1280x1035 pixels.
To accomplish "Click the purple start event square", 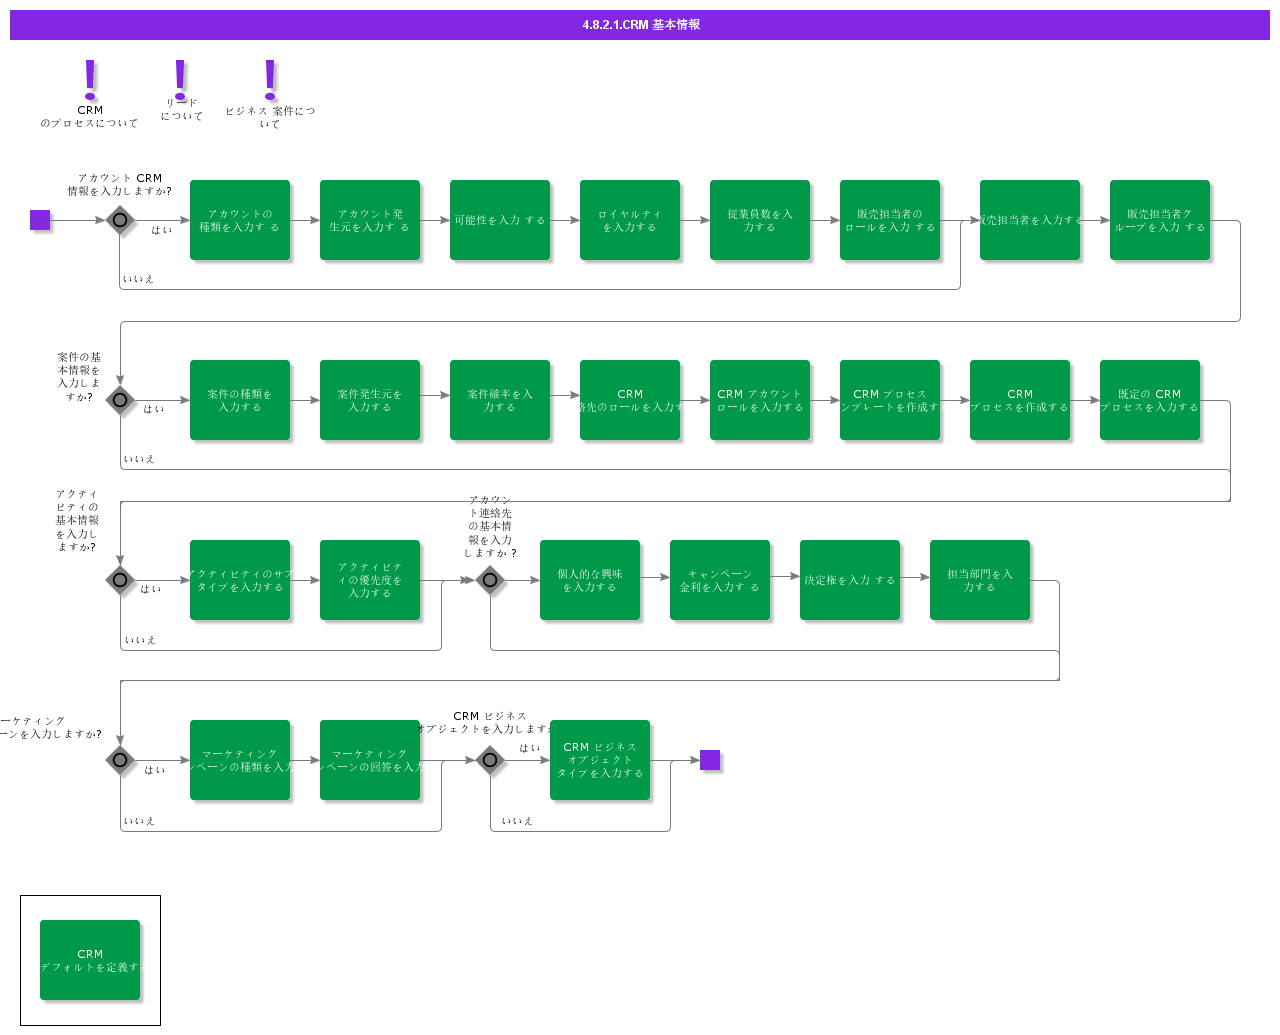I will (40, 220).
